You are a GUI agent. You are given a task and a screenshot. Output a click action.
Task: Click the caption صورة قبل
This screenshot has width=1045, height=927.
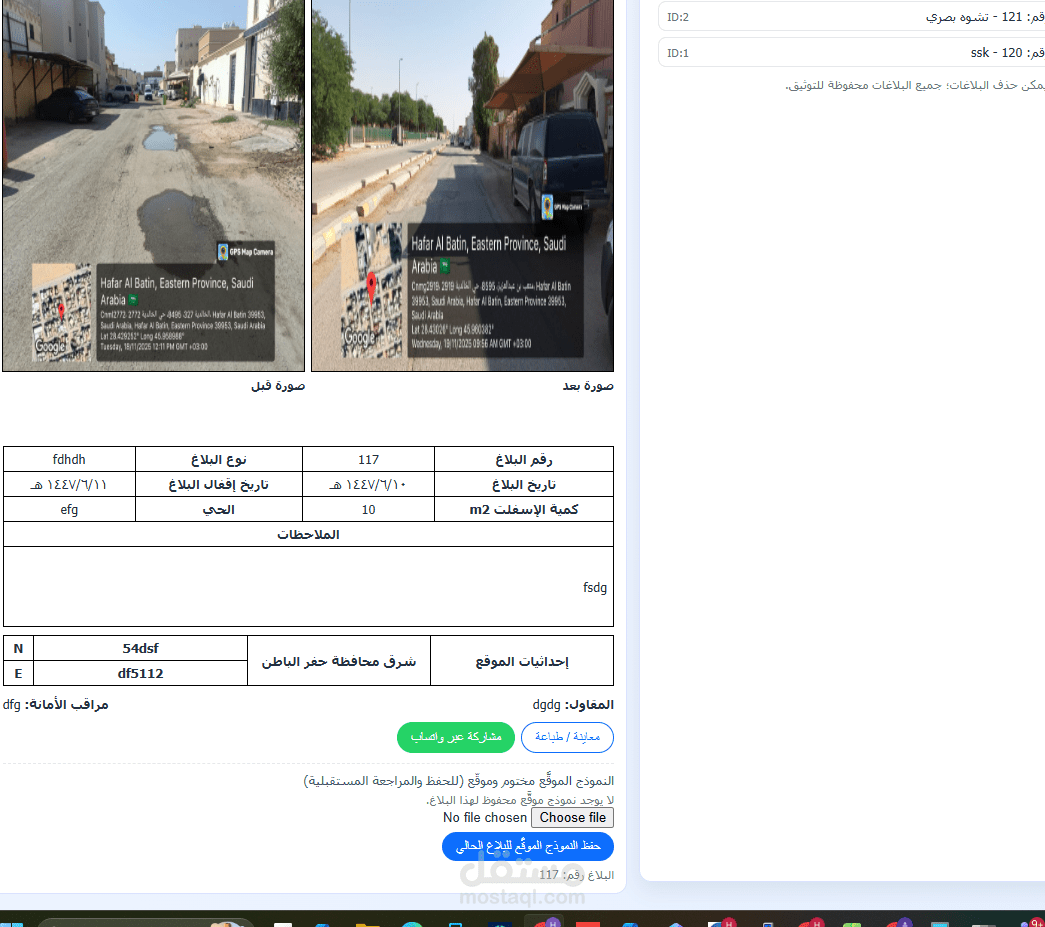[278, 386]
